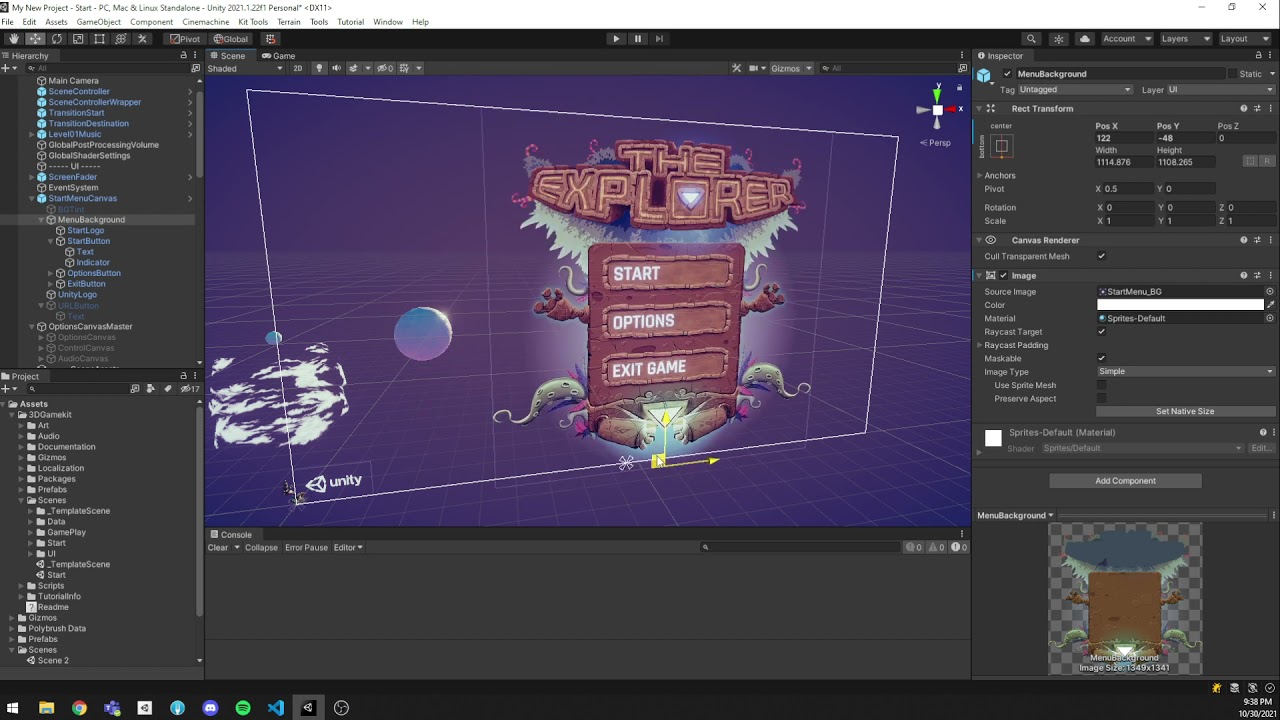Click the Step frame button
The height and width of the screenshot is (720, 1280).
pos(659,39)
